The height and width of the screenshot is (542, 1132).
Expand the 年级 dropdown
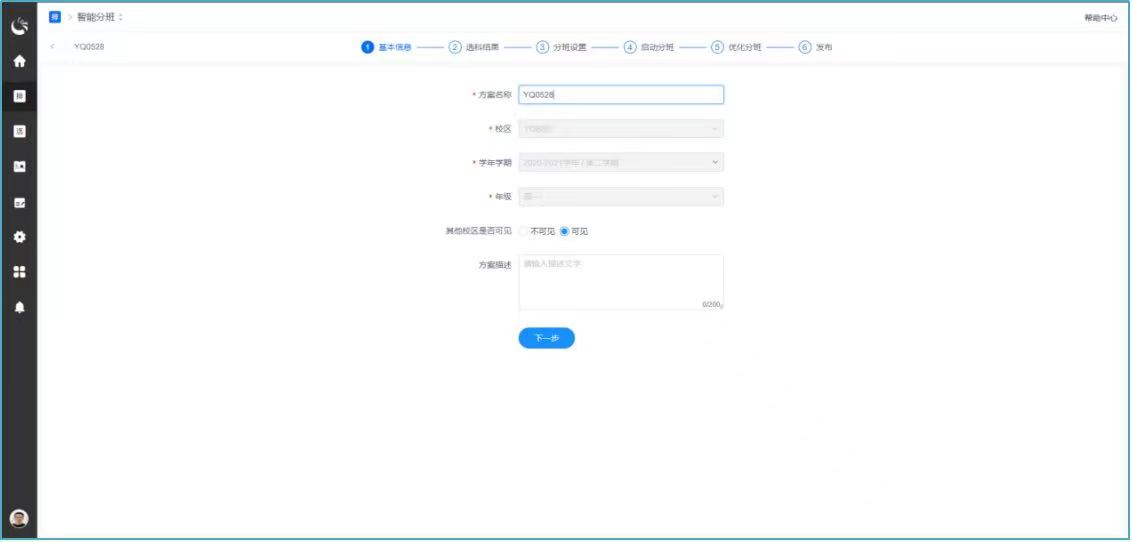coord(620,197)
